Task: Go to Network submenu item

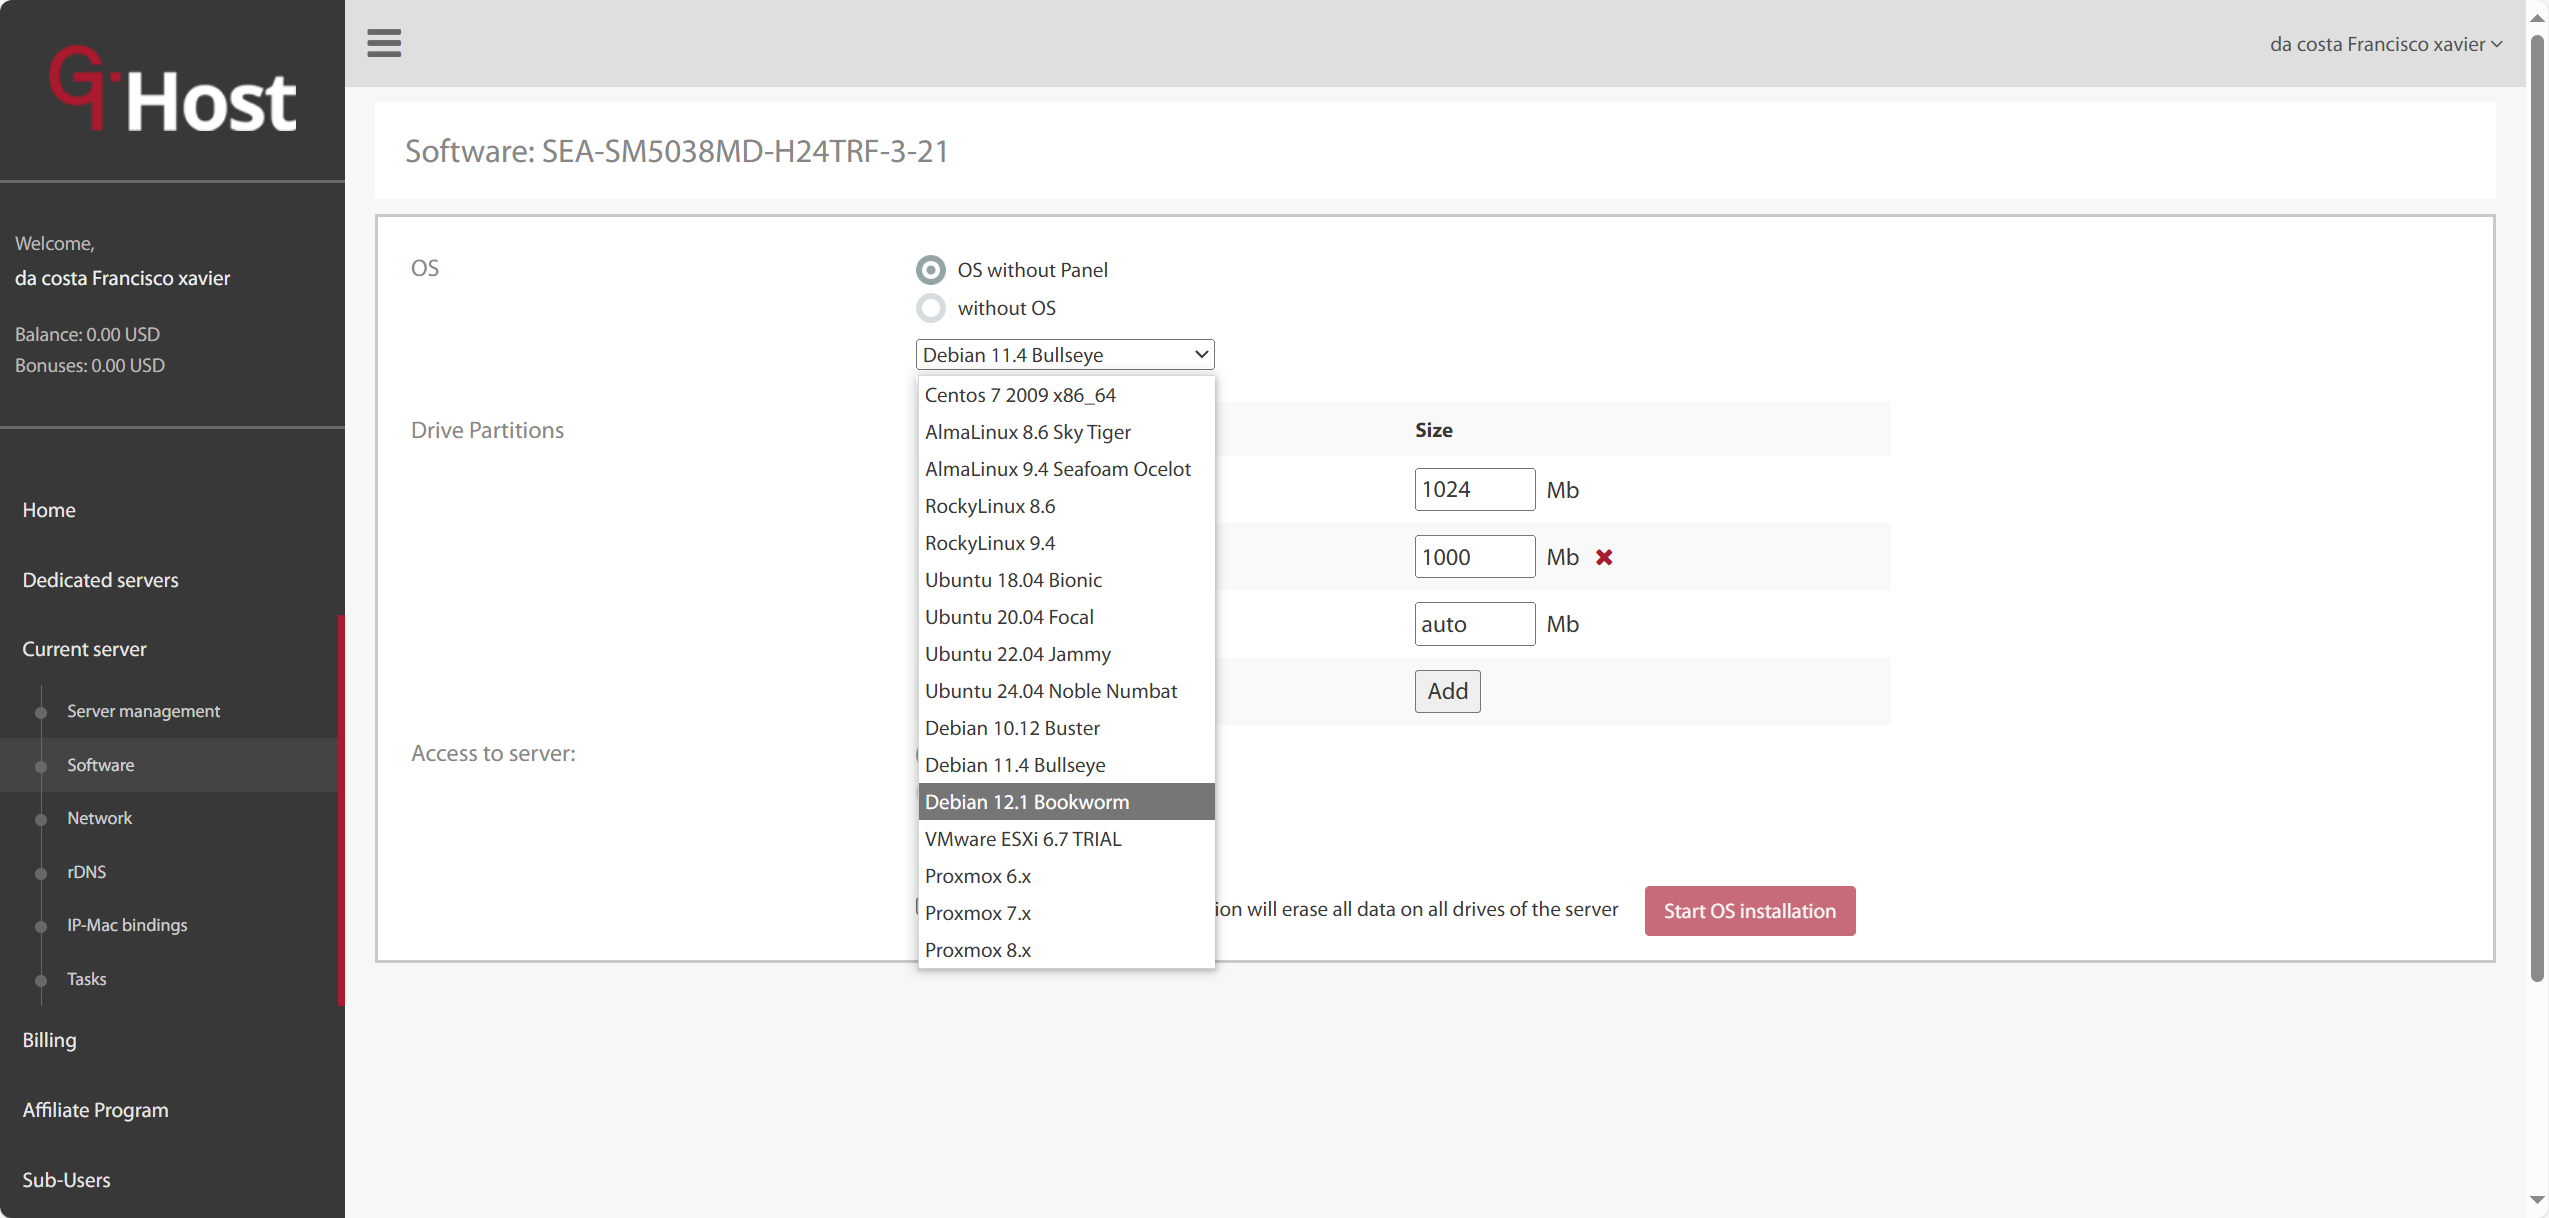Action: point(99,818)
